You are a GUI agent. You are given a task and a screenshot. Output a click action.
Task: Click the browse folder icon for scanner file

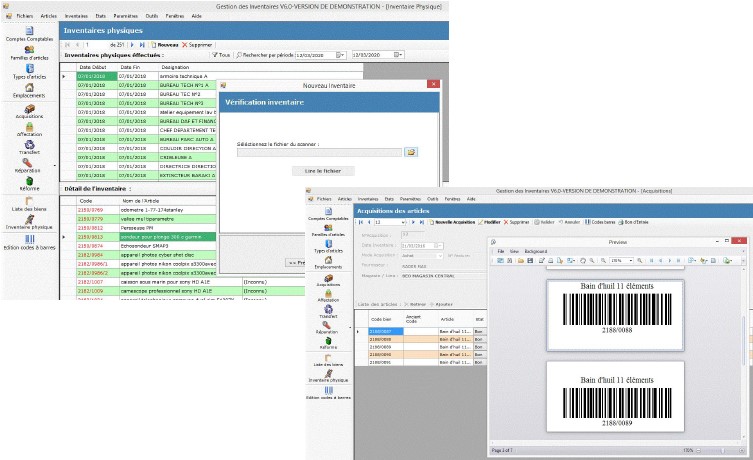click(410, 151)
